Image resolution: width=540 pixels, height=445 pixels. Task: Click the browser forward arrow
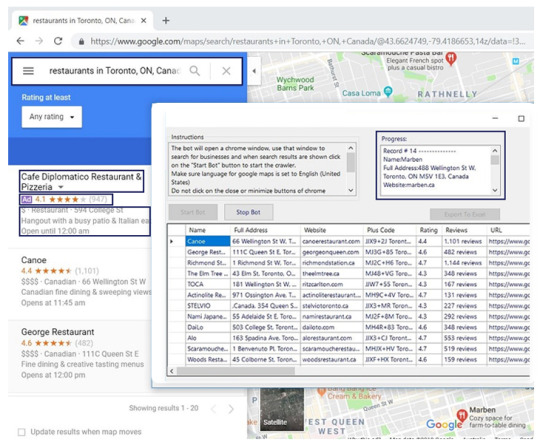click(39, 41)
